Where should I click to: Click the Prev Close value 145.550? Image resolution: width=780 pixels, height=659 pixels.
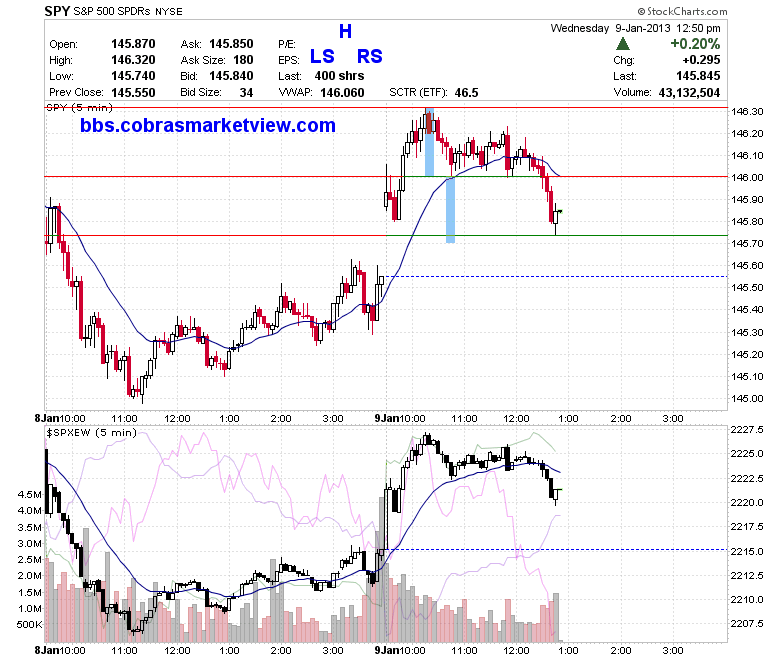click(133, 93)
